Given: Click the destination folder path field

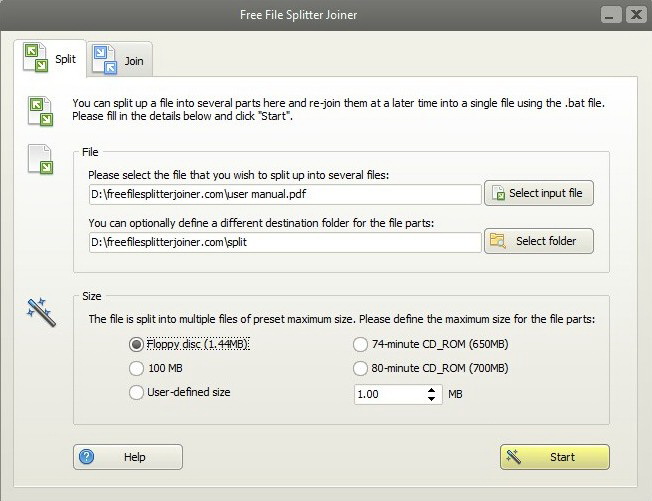Looking at the screenshot, I should point(285,242).
